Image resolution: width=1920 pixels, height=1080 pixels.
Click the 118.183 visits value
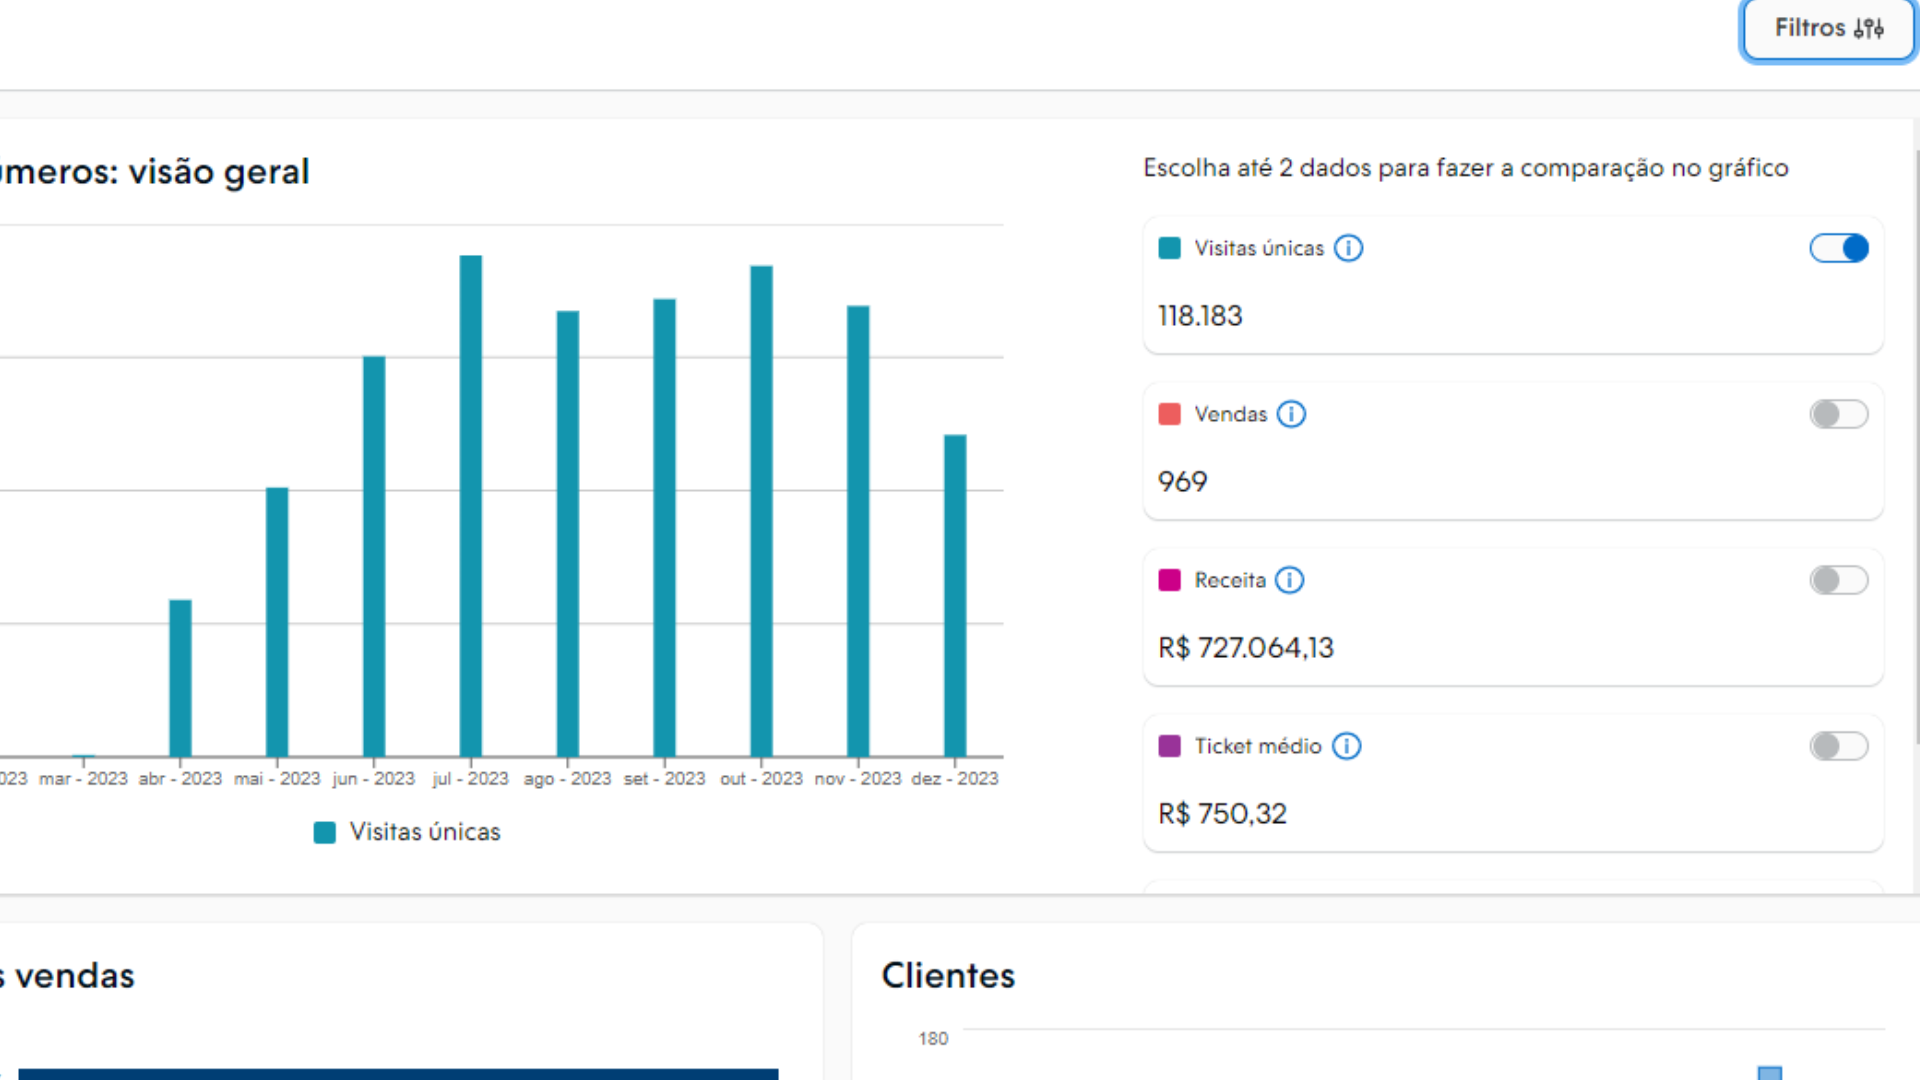[x=1200, y=316]
